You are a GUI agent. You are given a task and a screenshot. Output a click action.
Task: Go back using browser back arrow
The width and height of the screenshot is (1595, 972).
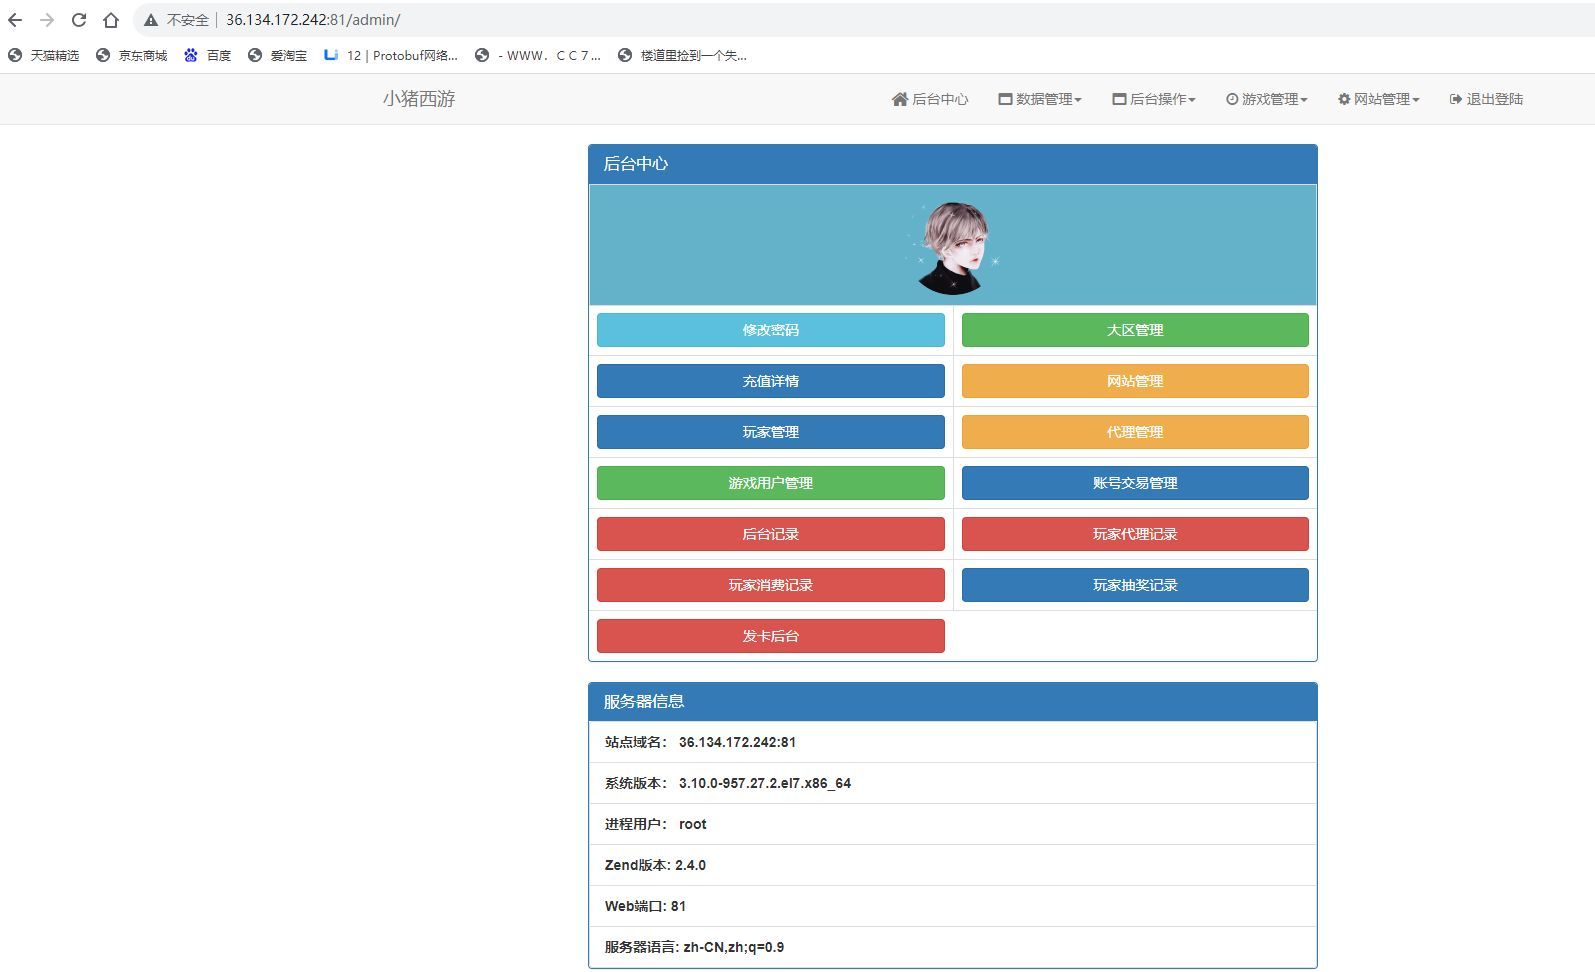coord(15,20)
